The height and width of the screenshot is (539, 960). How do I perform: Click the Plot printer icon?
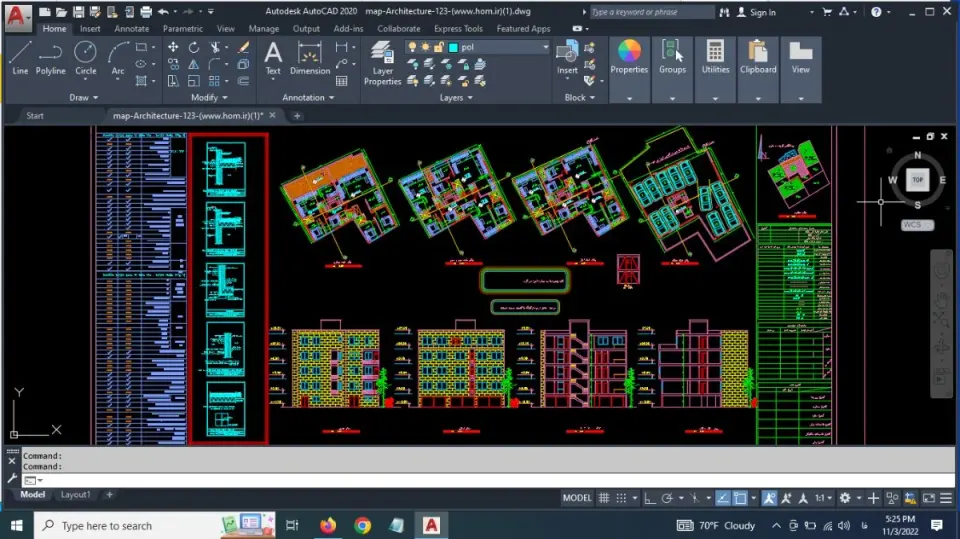(146, 12)
